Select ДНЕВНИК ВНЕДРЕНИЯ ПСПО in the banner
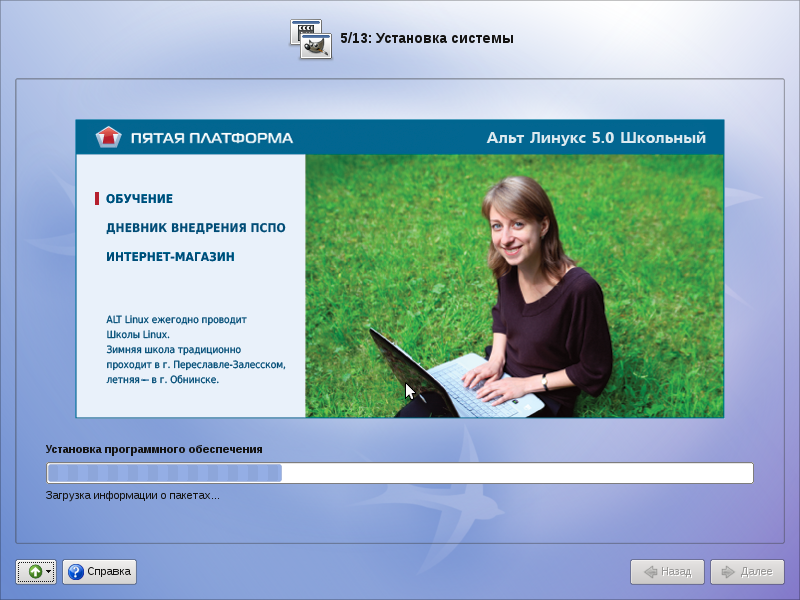The image size is (800, 600). (x=195, y=228)
